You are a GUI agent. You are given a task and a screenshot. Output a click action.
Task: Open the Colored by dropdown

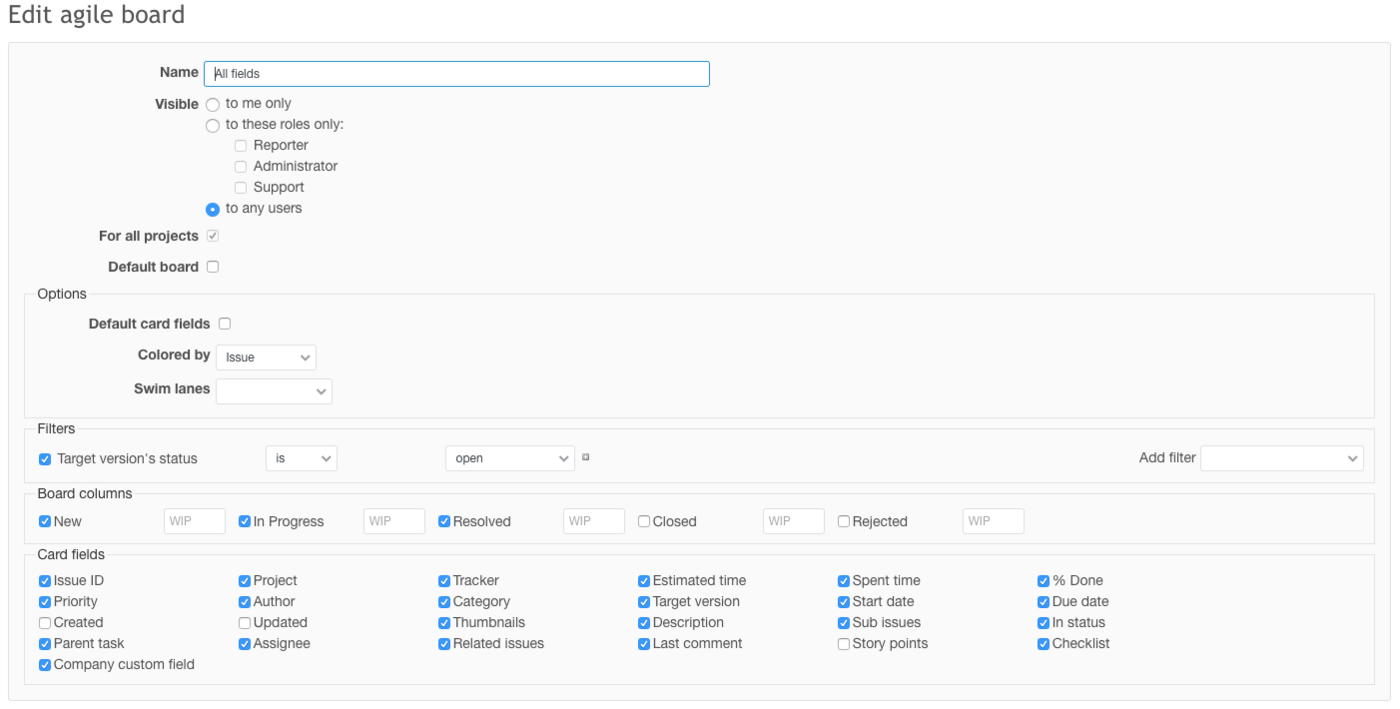click(266, 357)
